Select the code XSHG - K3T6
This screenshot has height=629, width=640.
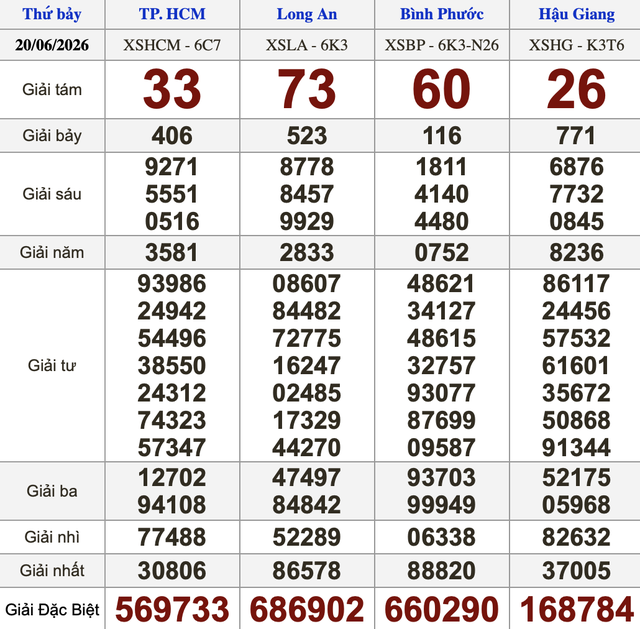576,45
